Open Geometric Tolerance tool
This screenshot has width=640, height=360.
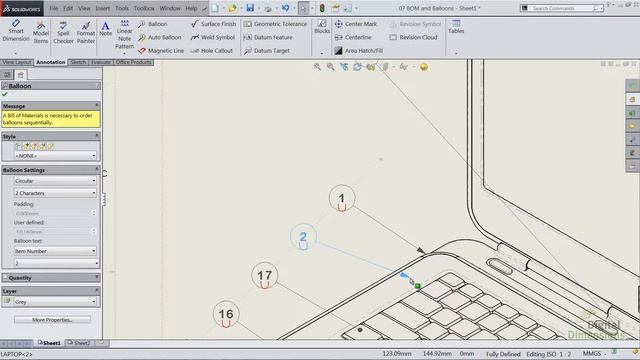point(275,24)
